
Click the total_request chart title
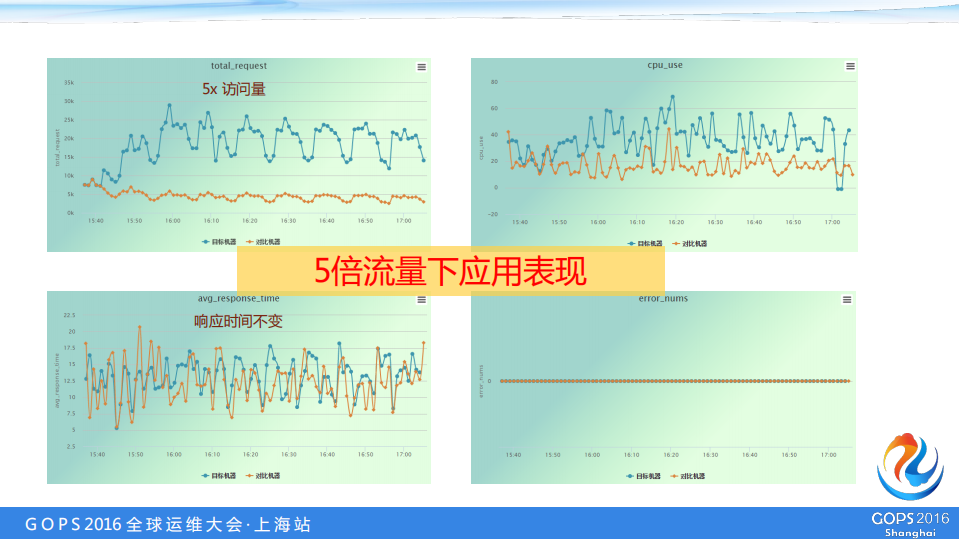(239, 65)
